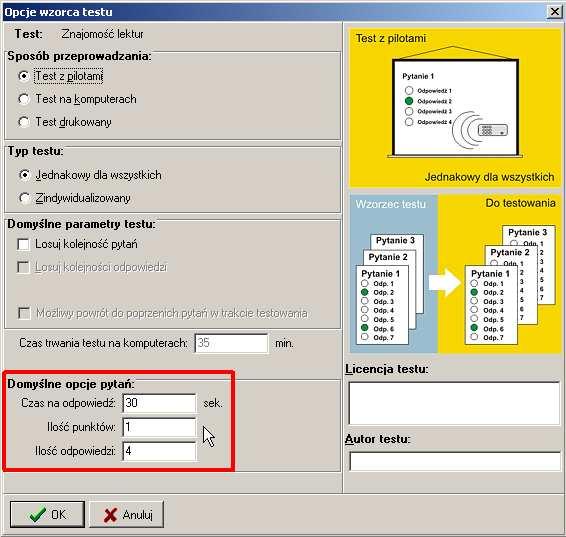Viewport: 566px width, 537px height.
Task: Click the 'Licencja testu:' label
Action: [x=387, y=369]
